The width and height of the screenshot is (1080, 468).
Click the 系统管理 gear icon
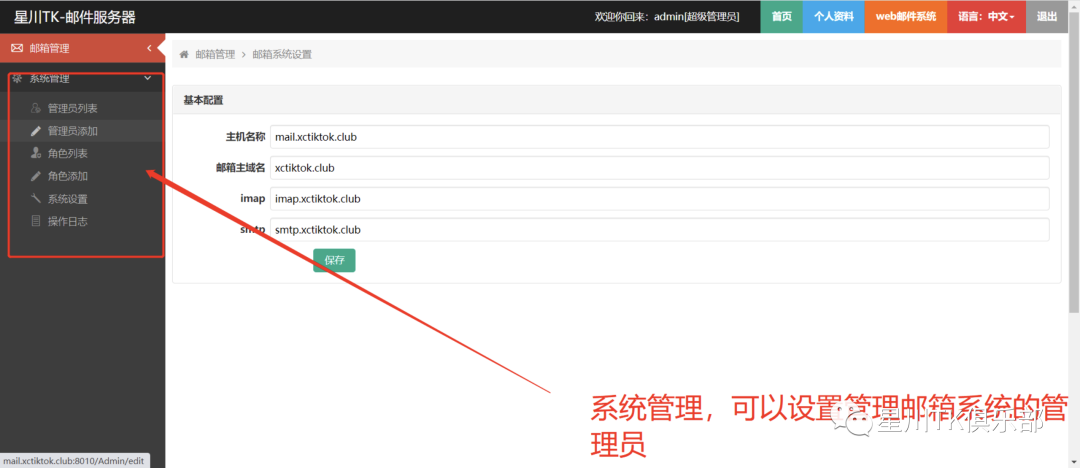coord(17,79)
